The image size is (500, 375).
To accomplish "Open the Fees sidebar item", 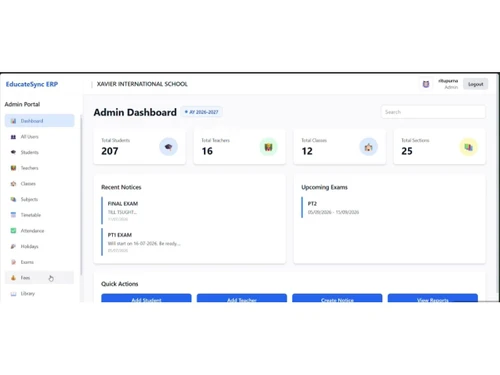I will coord(39,278).
